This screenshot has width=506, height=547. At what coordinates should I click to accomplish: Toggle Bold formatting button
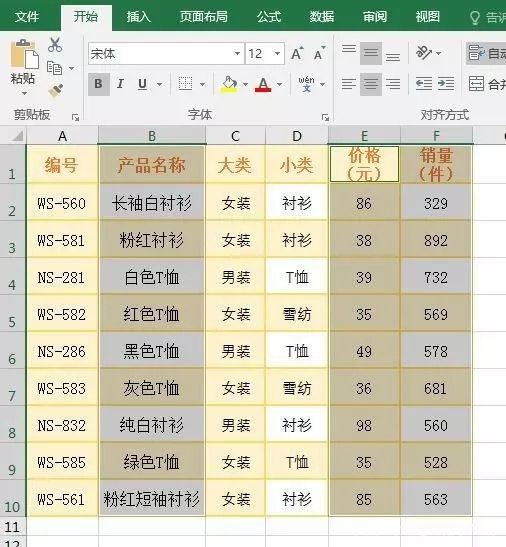click(98, 84)
